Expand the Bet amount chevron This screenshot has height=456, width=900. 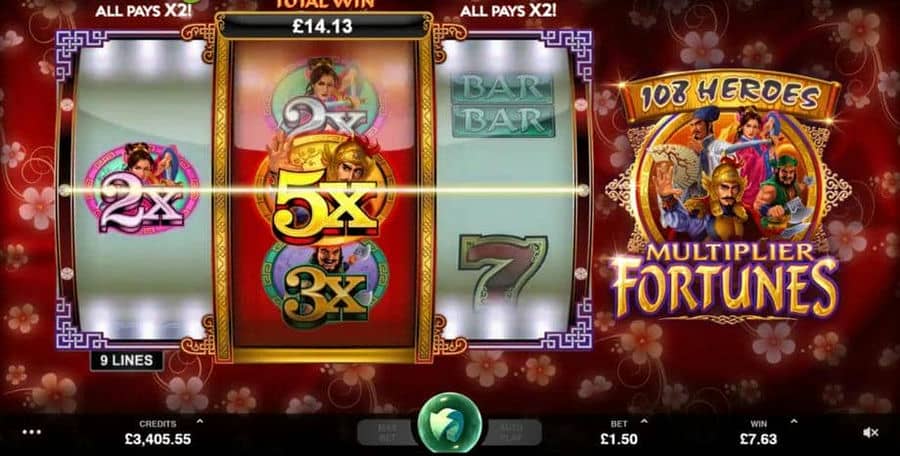coord(644,421)
